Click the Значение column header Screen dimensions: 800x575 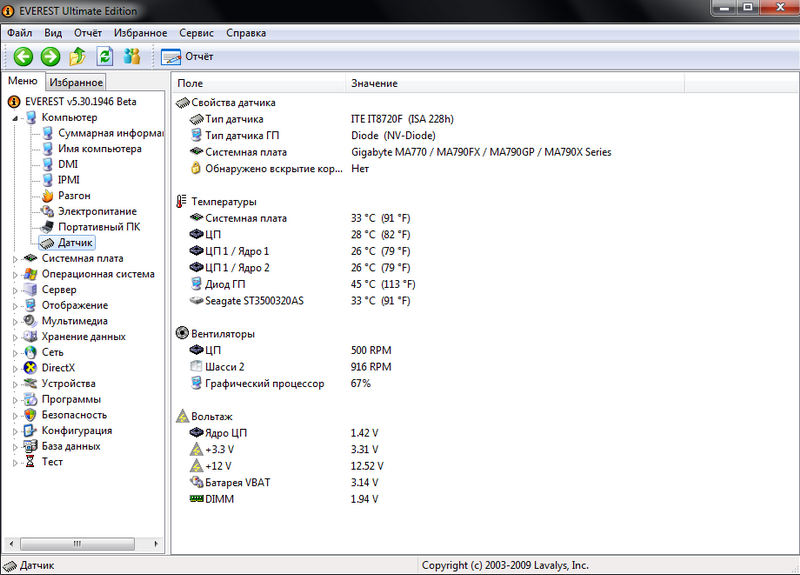point(374,83)
